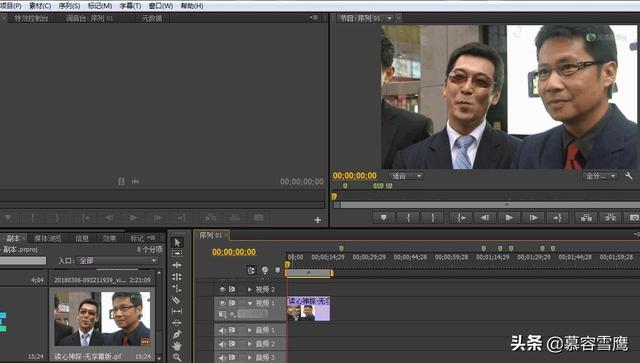Viewport: 640px width, 363px height.
Task: Click Program monitor timecode 00:00:00:00
Action: click(354, 176)
